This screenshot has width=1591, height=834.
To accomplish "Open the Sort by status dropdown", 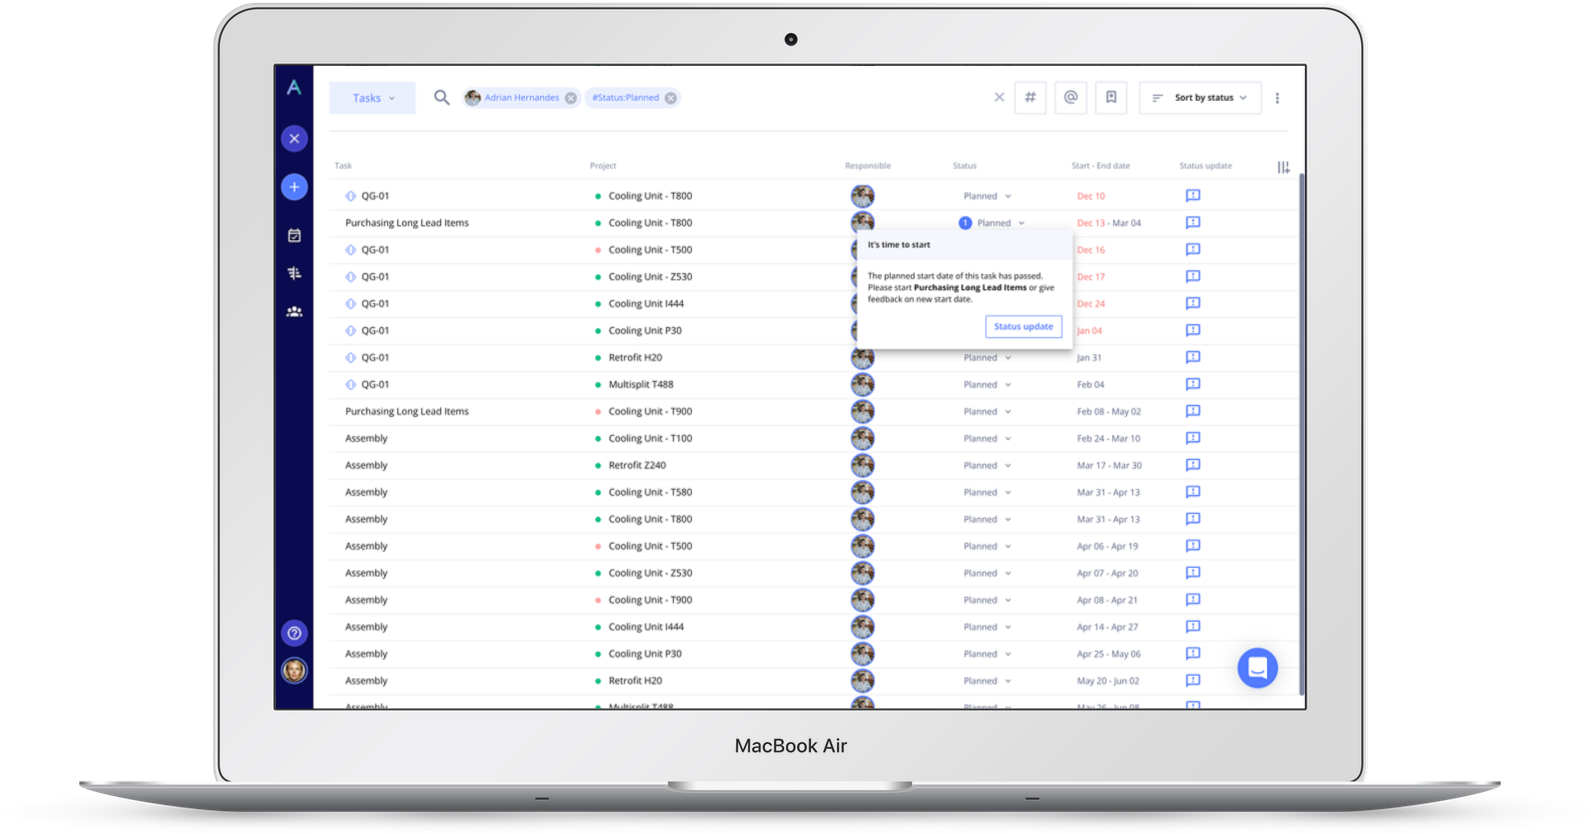I will 1200,98.
